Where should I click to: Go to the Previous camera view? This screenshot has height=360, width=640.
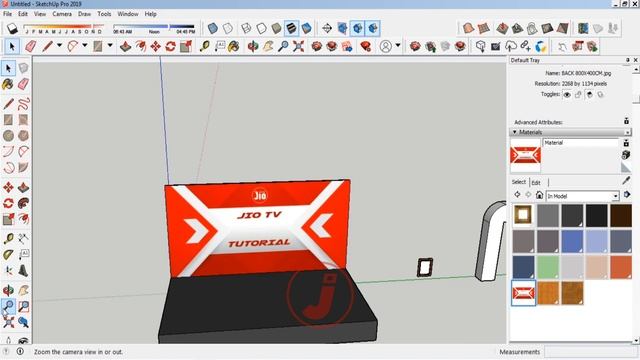tap(23, 322)
